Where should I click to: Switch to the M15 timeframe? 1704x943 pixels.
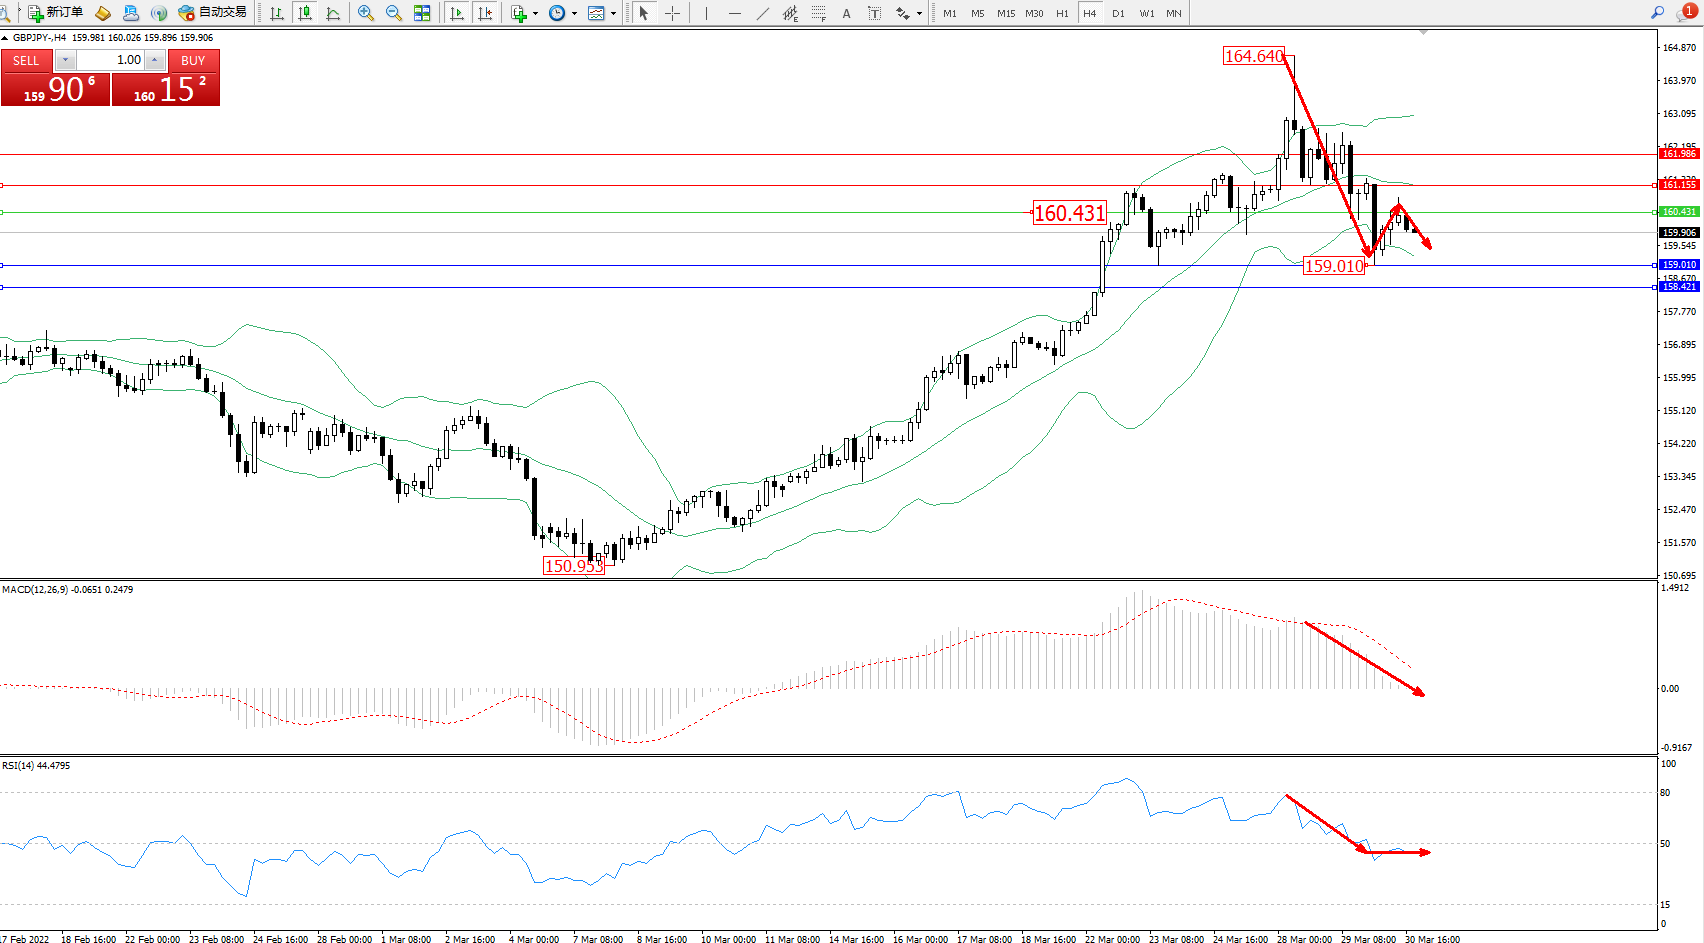[1005, 13]
